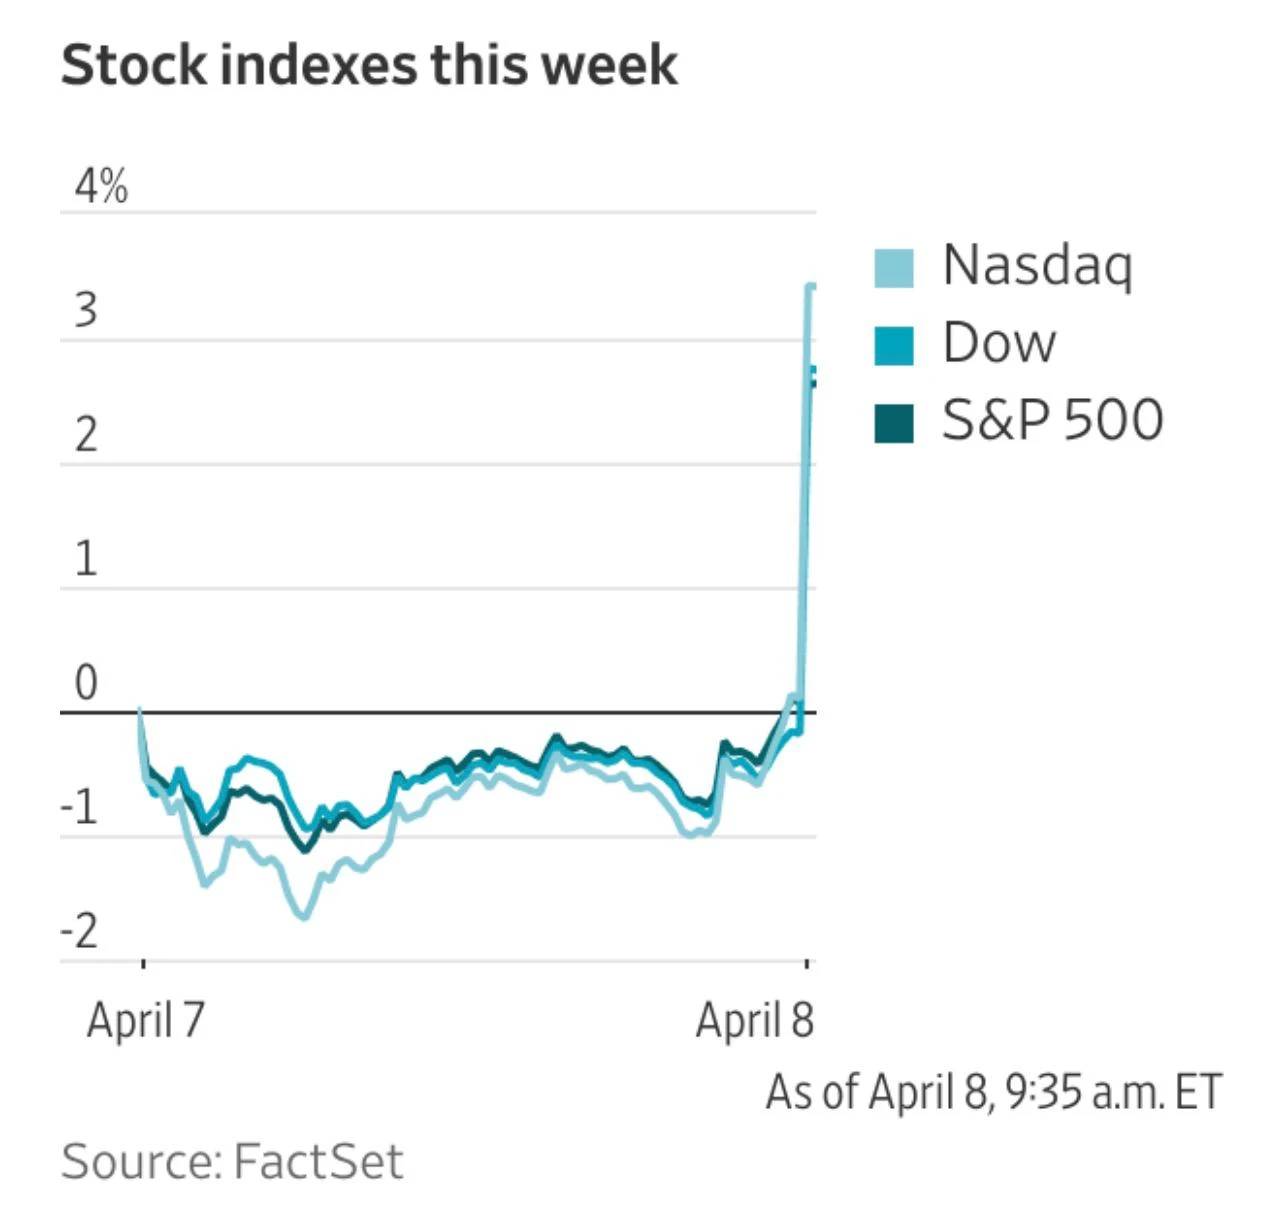This screenshot has height=1216, width=1284.
Task: Click the S&P 500 legend color swatch
Action: coord(893,422)
